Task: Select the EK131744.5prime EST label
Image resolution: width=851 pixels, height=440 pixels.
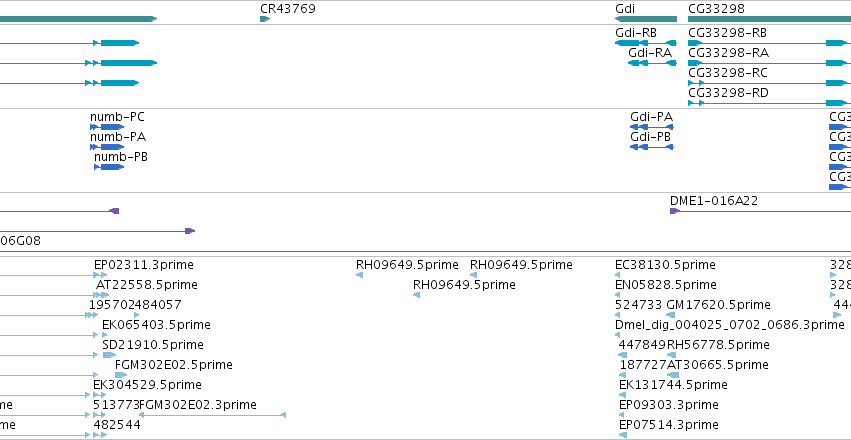Action: tap(673, 385)
